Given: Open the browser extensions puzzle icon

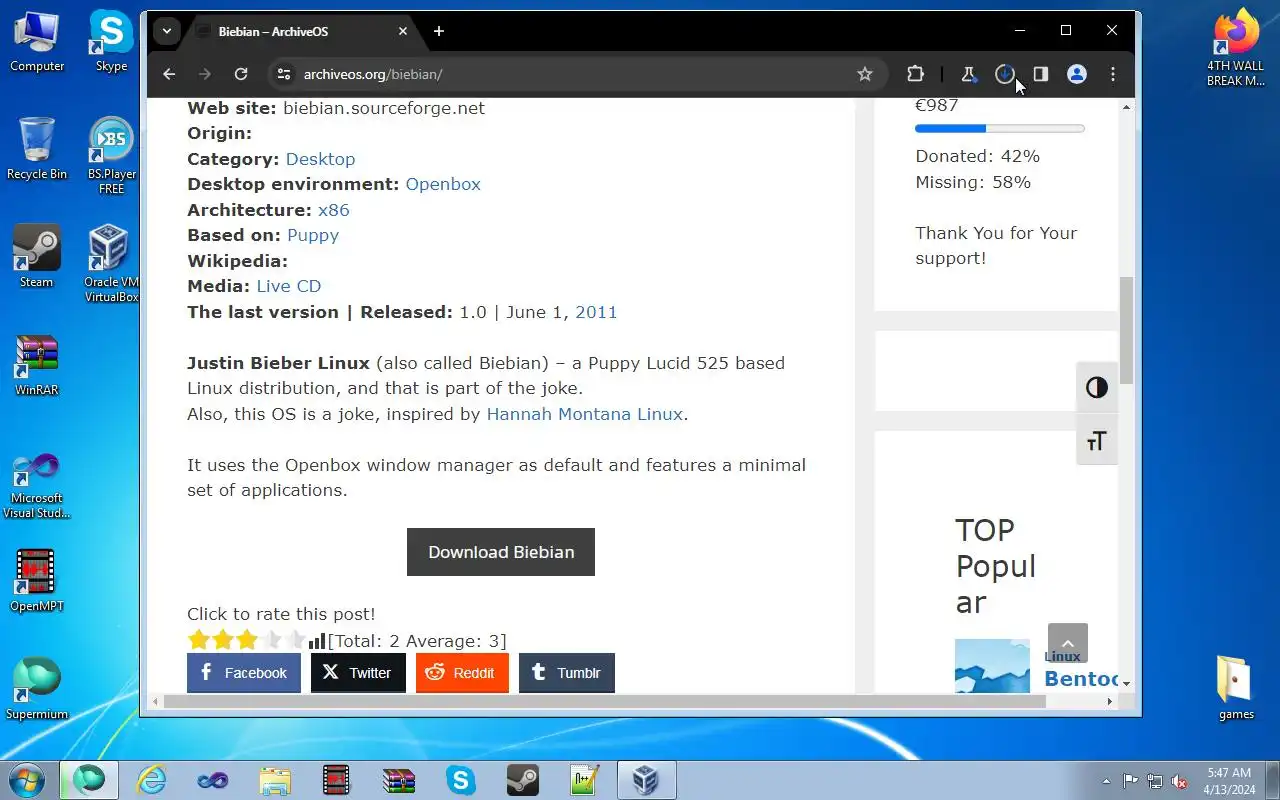Looking at the screenshot, I should tap(915, 74).
